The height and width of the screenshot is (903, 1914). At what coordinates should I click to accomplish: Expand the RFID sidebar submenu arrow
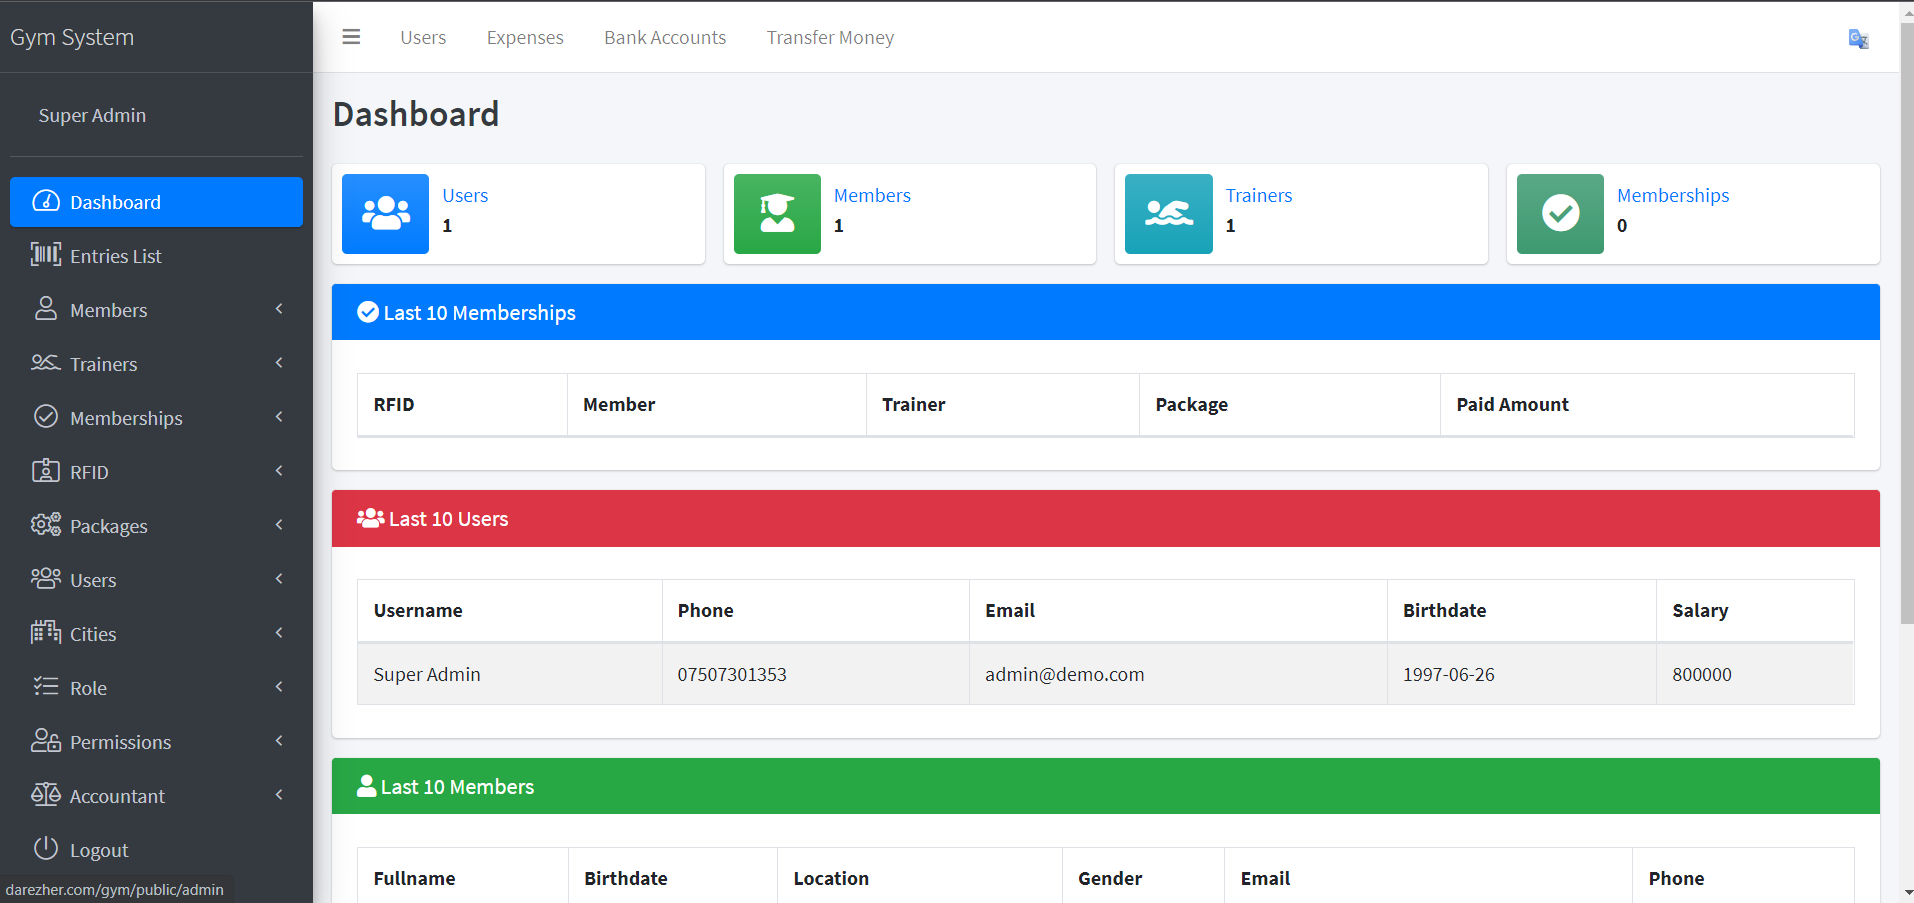pyautogui.click(x=279, y=471)
